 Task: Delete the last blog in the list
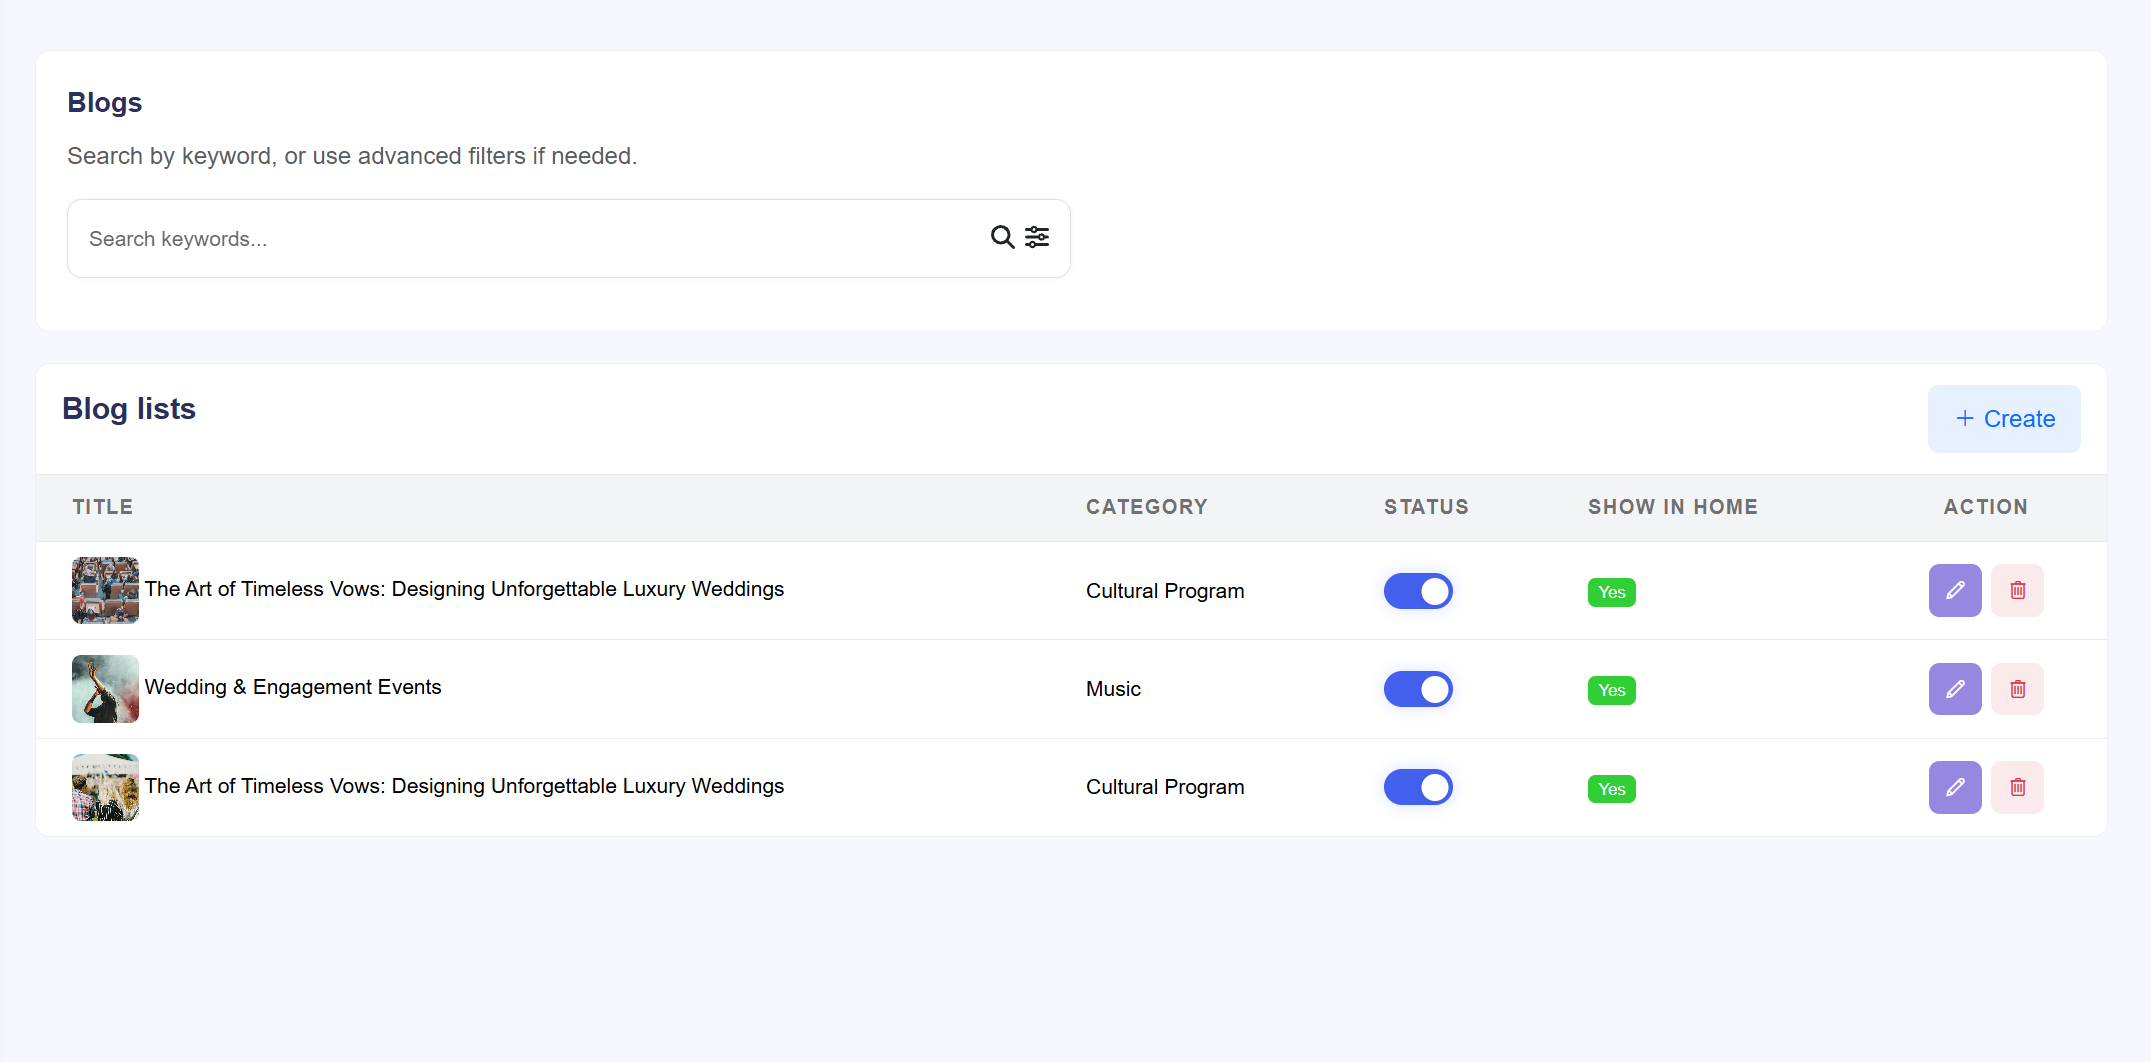click(x=2017, y=787)
